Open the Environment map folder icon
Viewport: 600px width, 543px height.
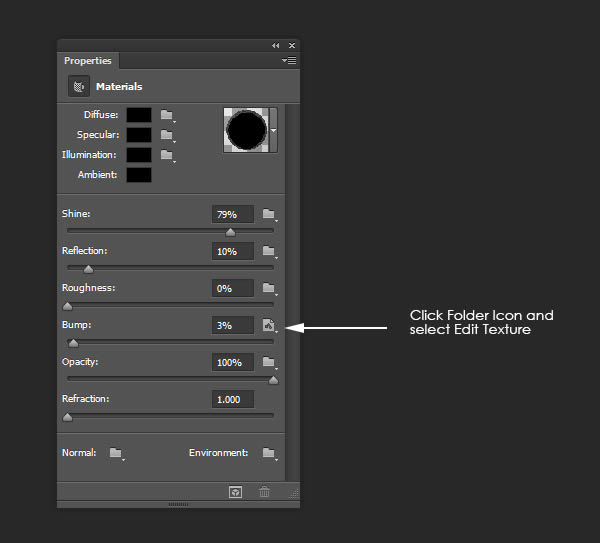[269, 453]
